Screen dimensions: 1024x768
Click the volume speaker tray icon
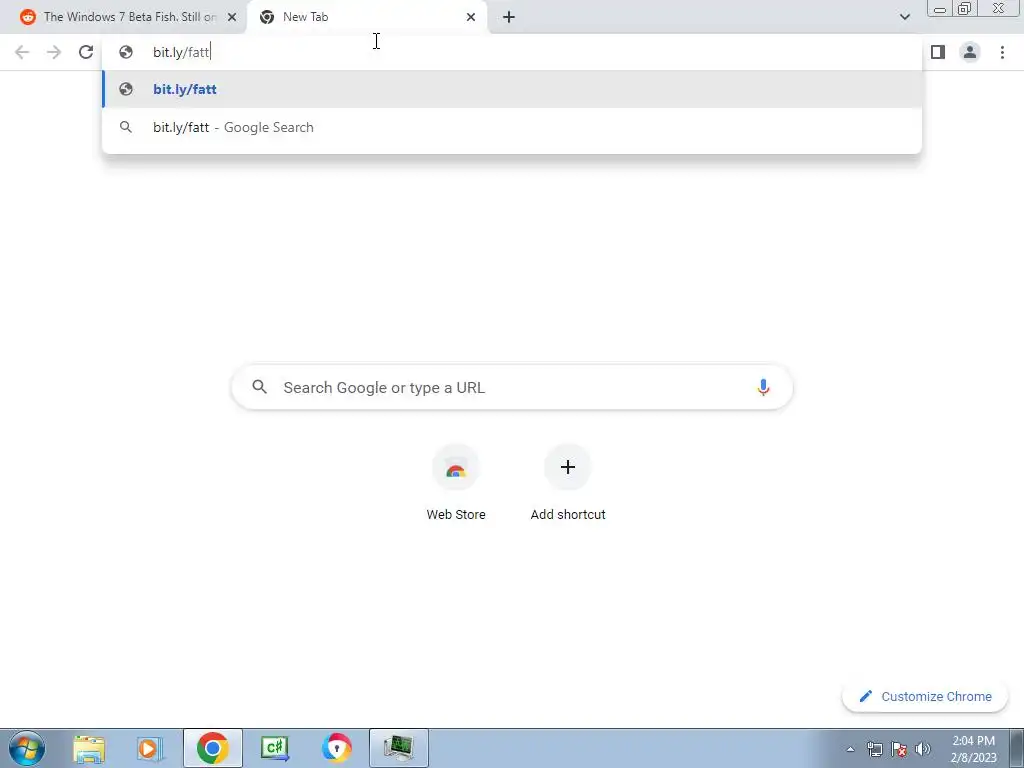pos(923,749)
